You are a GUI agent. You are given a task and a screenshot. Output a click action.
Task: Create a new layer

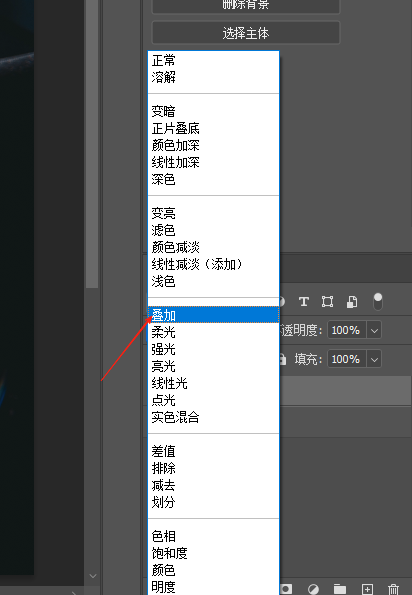point(367,589)
